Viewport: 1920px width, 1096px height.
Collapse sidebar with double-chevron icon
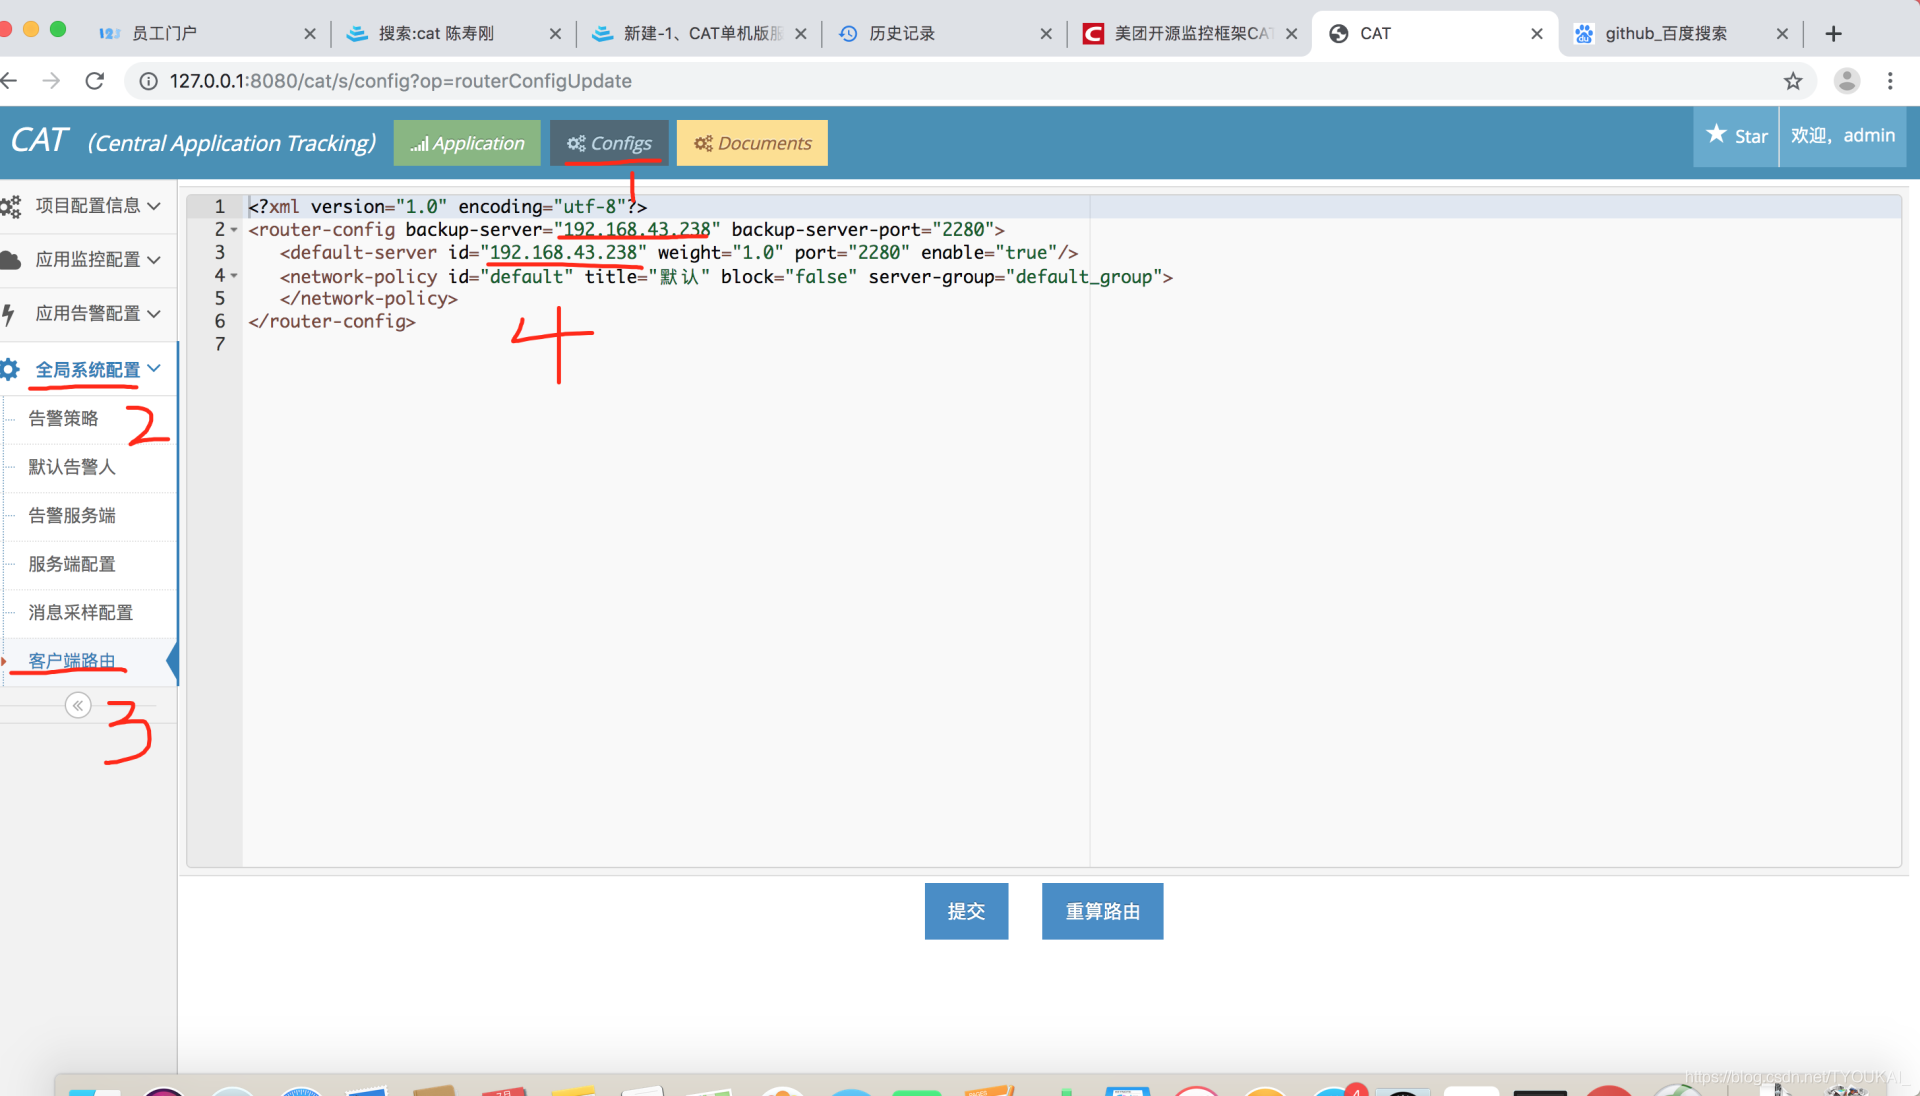point(78,706)
